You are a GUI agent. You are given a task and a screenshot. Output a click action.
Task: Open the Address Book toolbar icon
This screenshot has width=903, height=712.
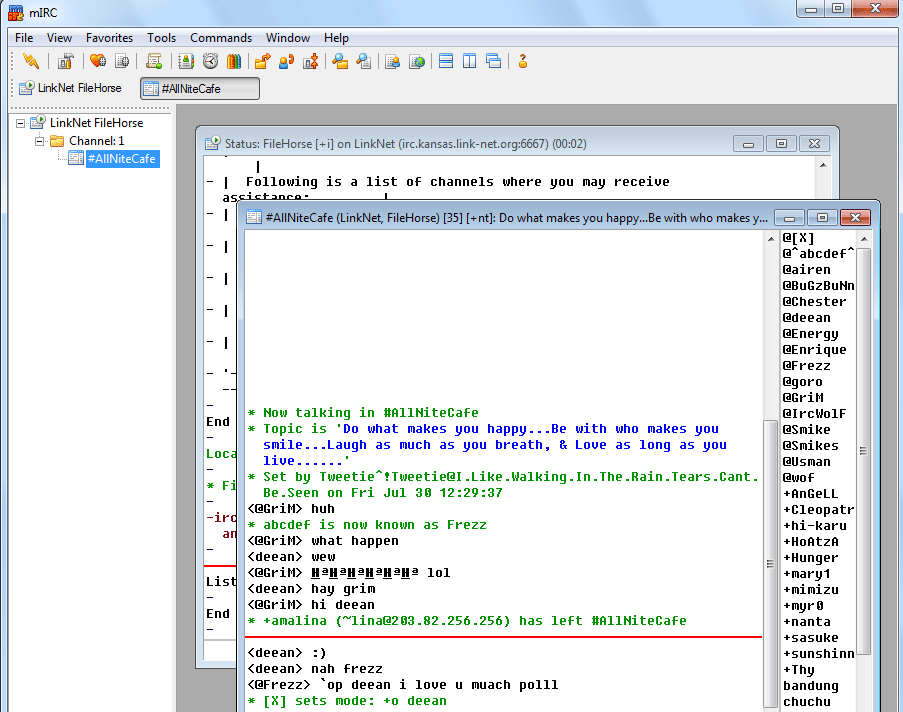(185, 61)
